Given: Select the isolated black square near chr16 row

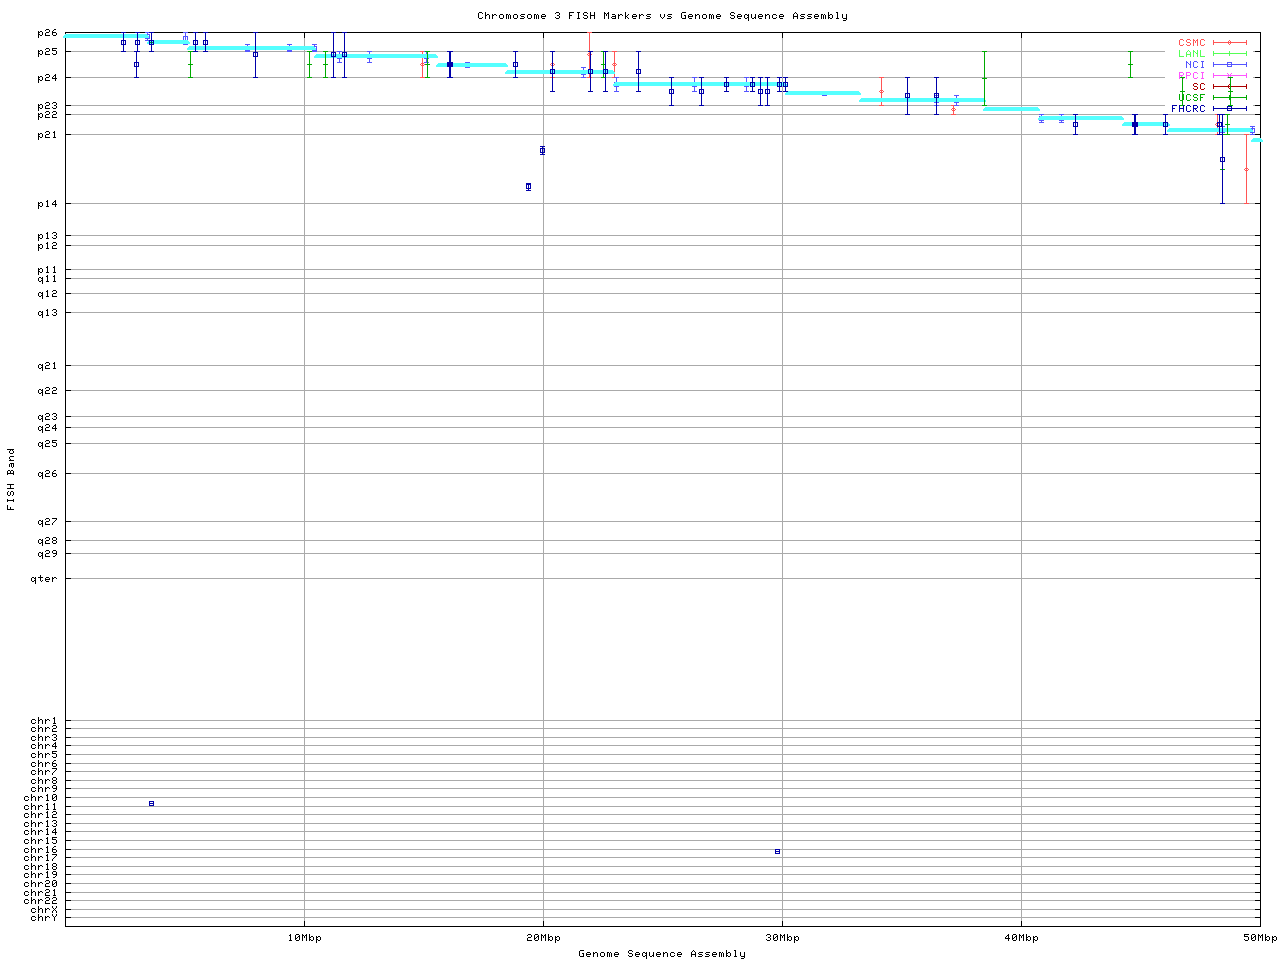Looking at the screenshot, I should 777,851.
